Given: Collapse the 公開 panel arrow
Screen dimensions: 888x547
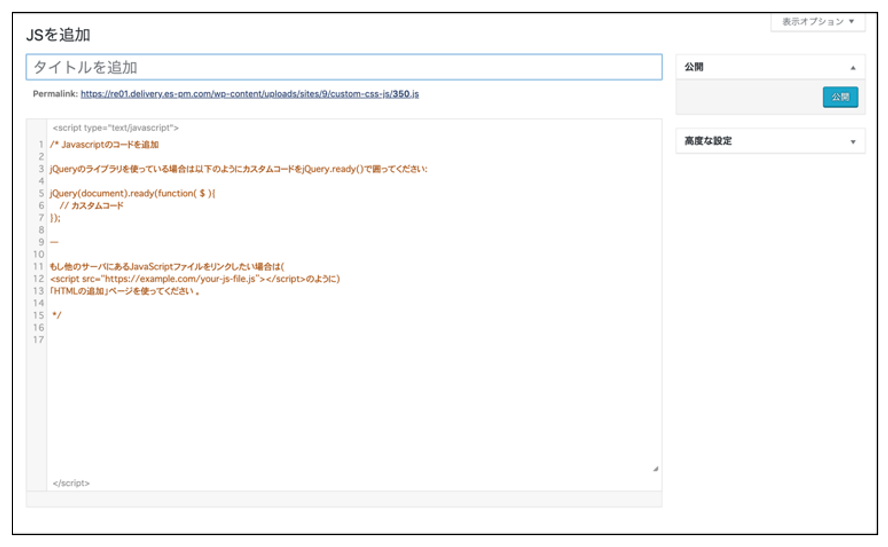Looking at the screenshot, I should tap(853, 68).
